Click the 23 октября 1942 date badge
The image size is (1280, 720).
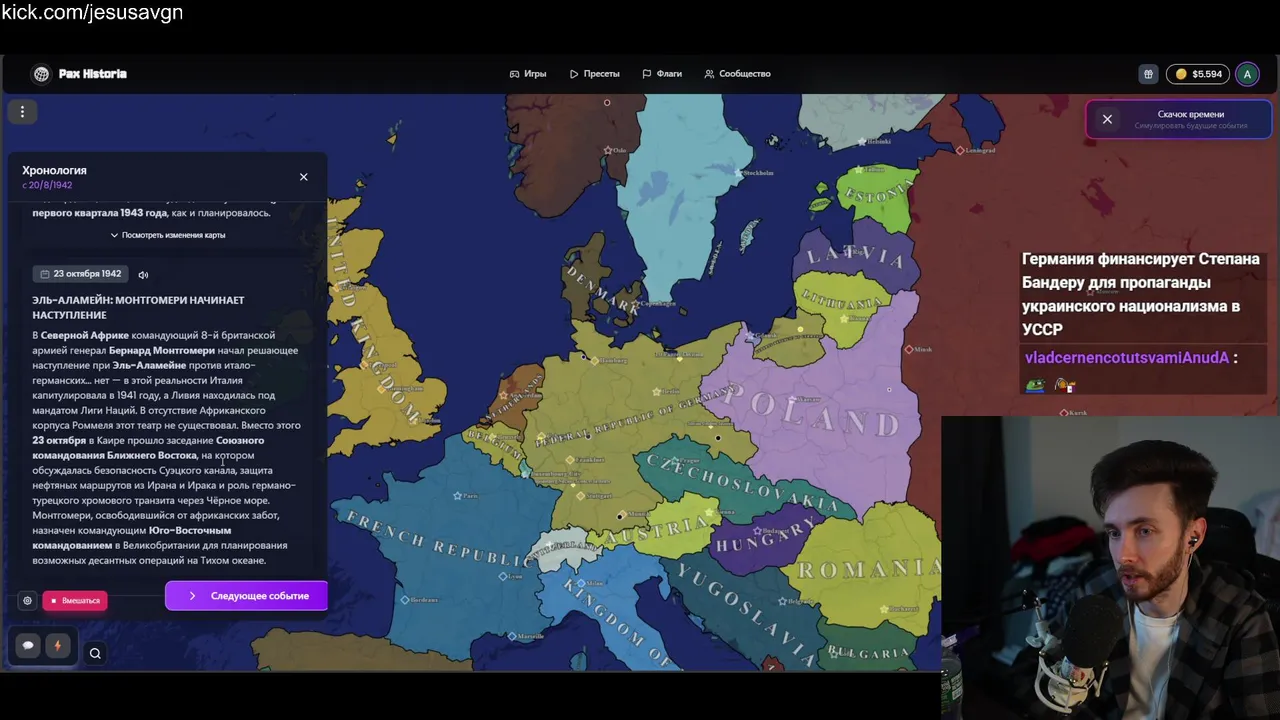pos(81,274)
